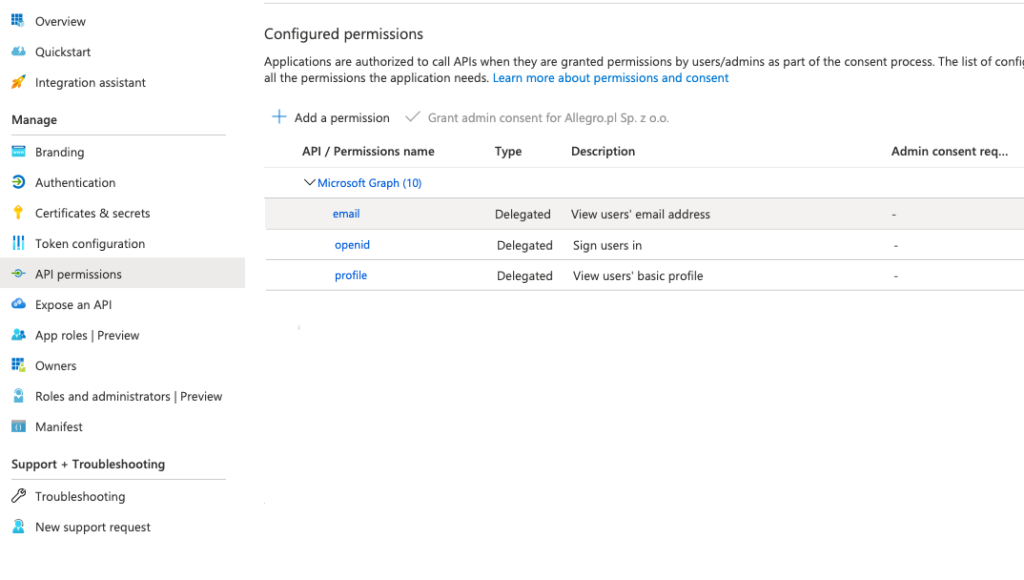
Task: Collapse the Microsoft Graph chevron
Action: (309, 183)
